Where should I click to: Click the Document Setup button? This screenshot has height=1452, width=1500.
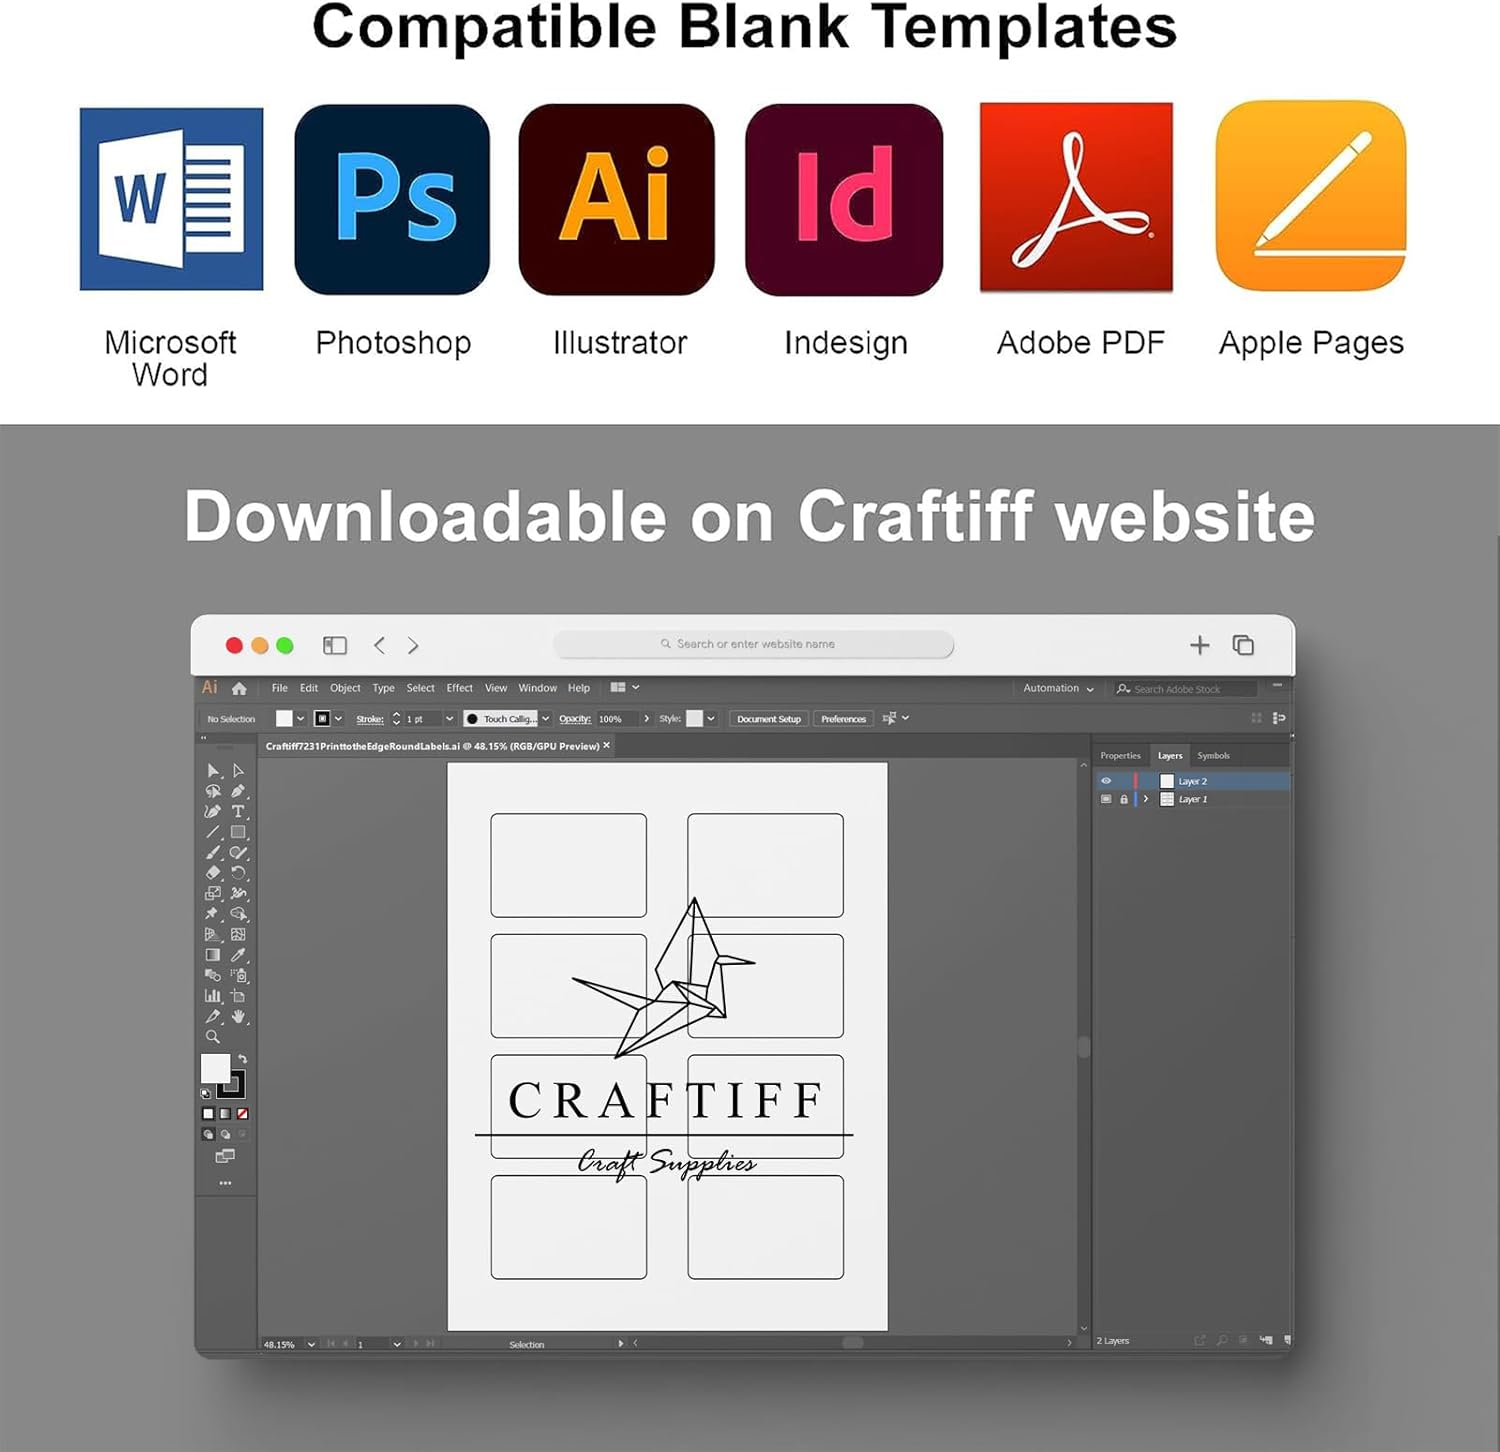768,719
